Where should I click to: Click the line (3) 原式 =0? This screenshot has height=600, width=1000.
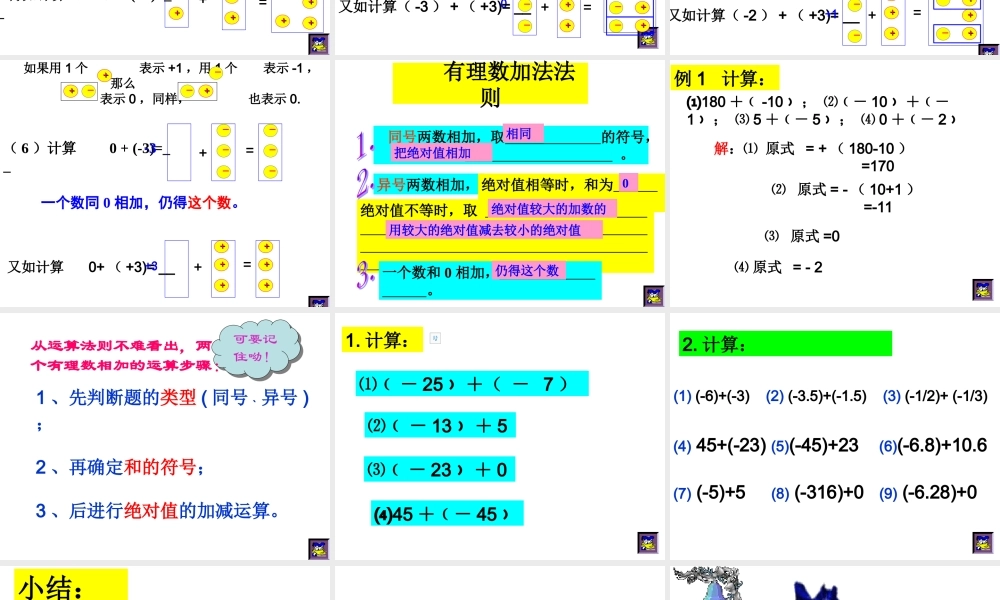pyautogui.click(x=802, y=236)
